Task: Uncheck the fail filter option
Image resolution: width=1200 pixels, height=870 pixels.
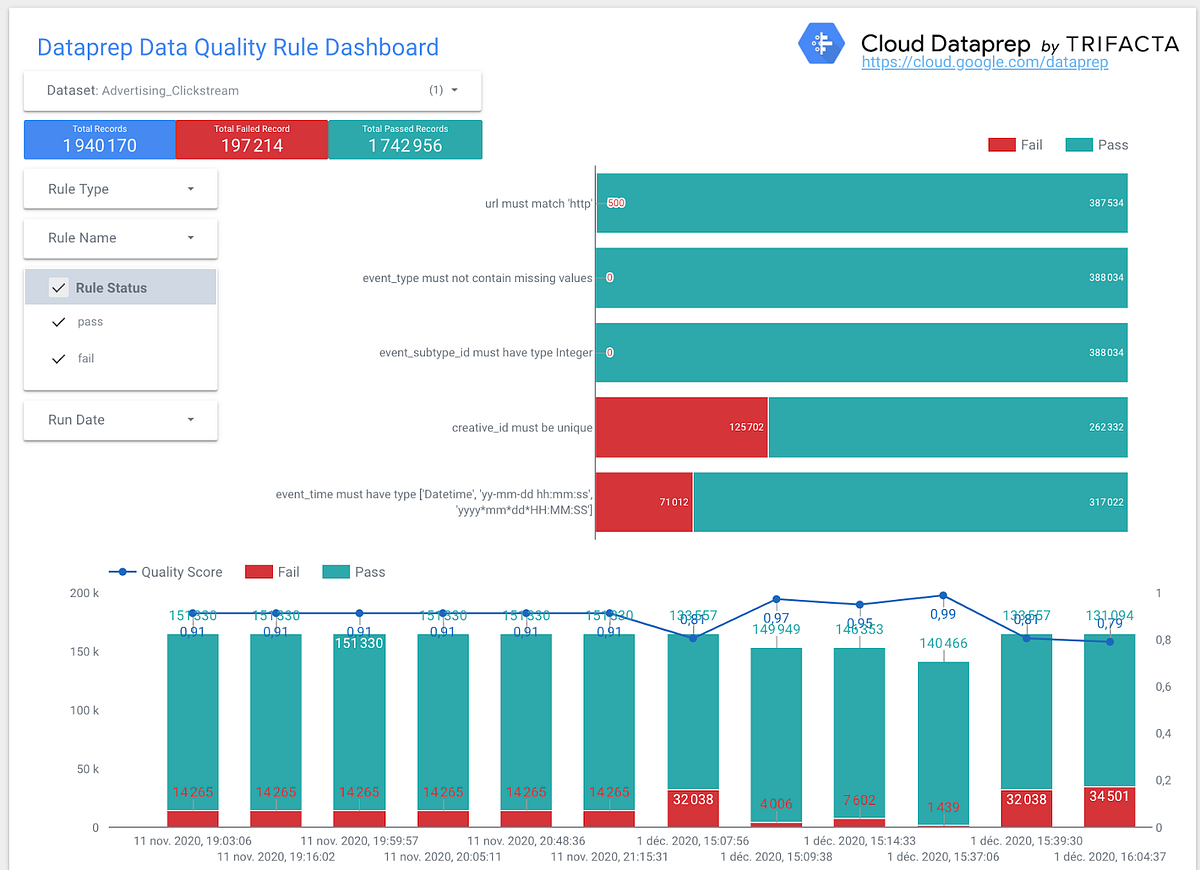Action: 59,358
